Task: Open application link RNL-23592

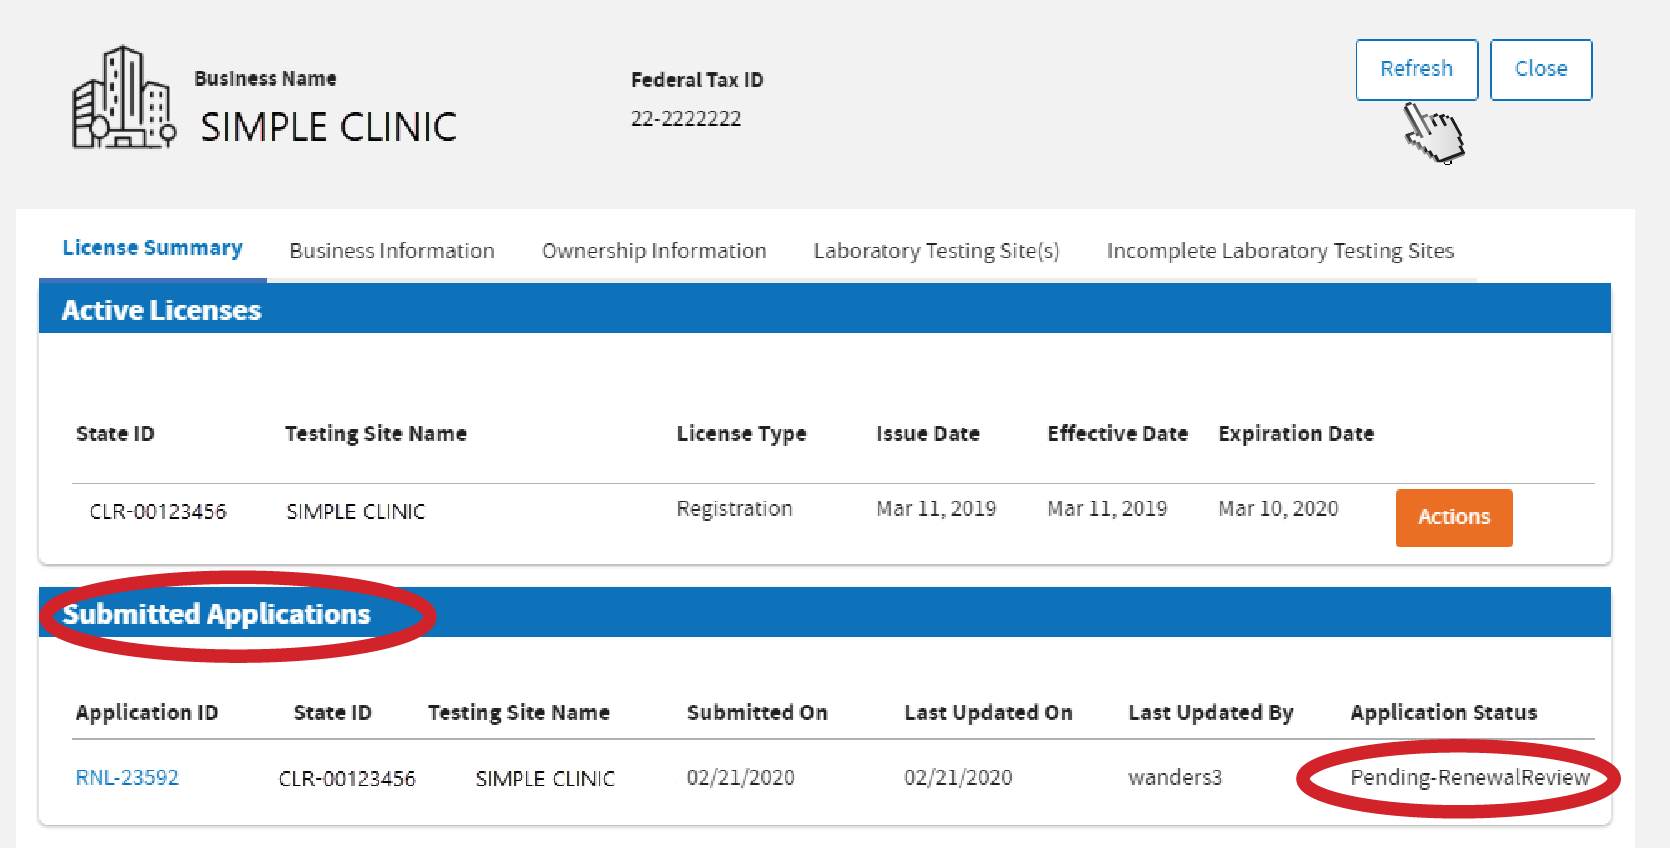Action: (127, 778)
